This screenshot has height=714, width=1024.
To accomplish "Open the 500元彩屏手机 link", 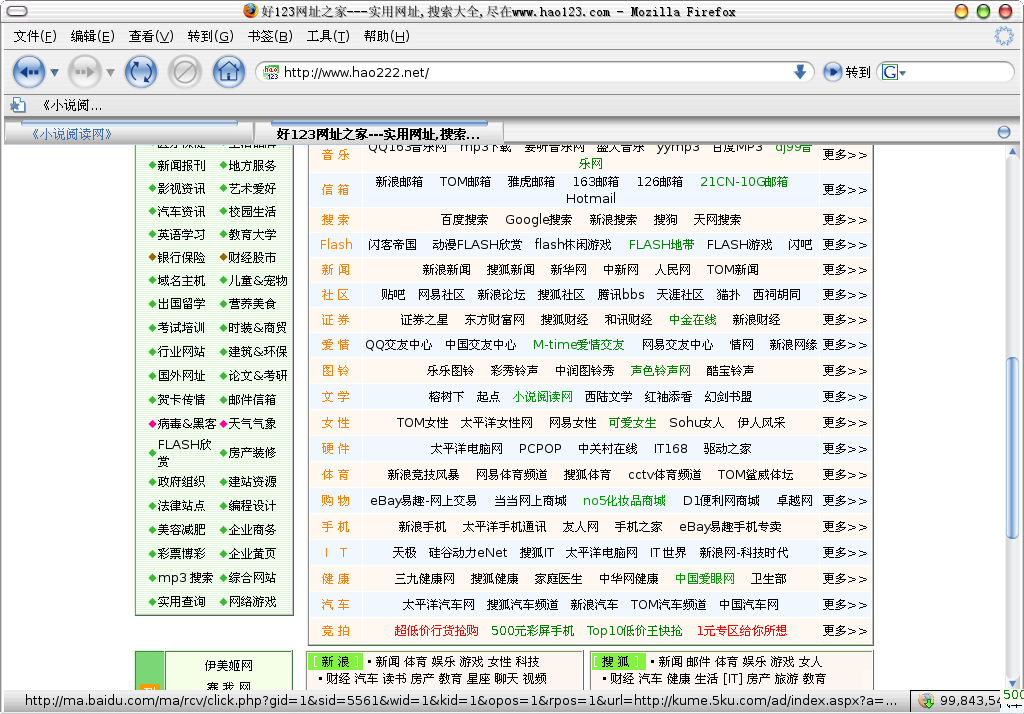I will point(532,630).
